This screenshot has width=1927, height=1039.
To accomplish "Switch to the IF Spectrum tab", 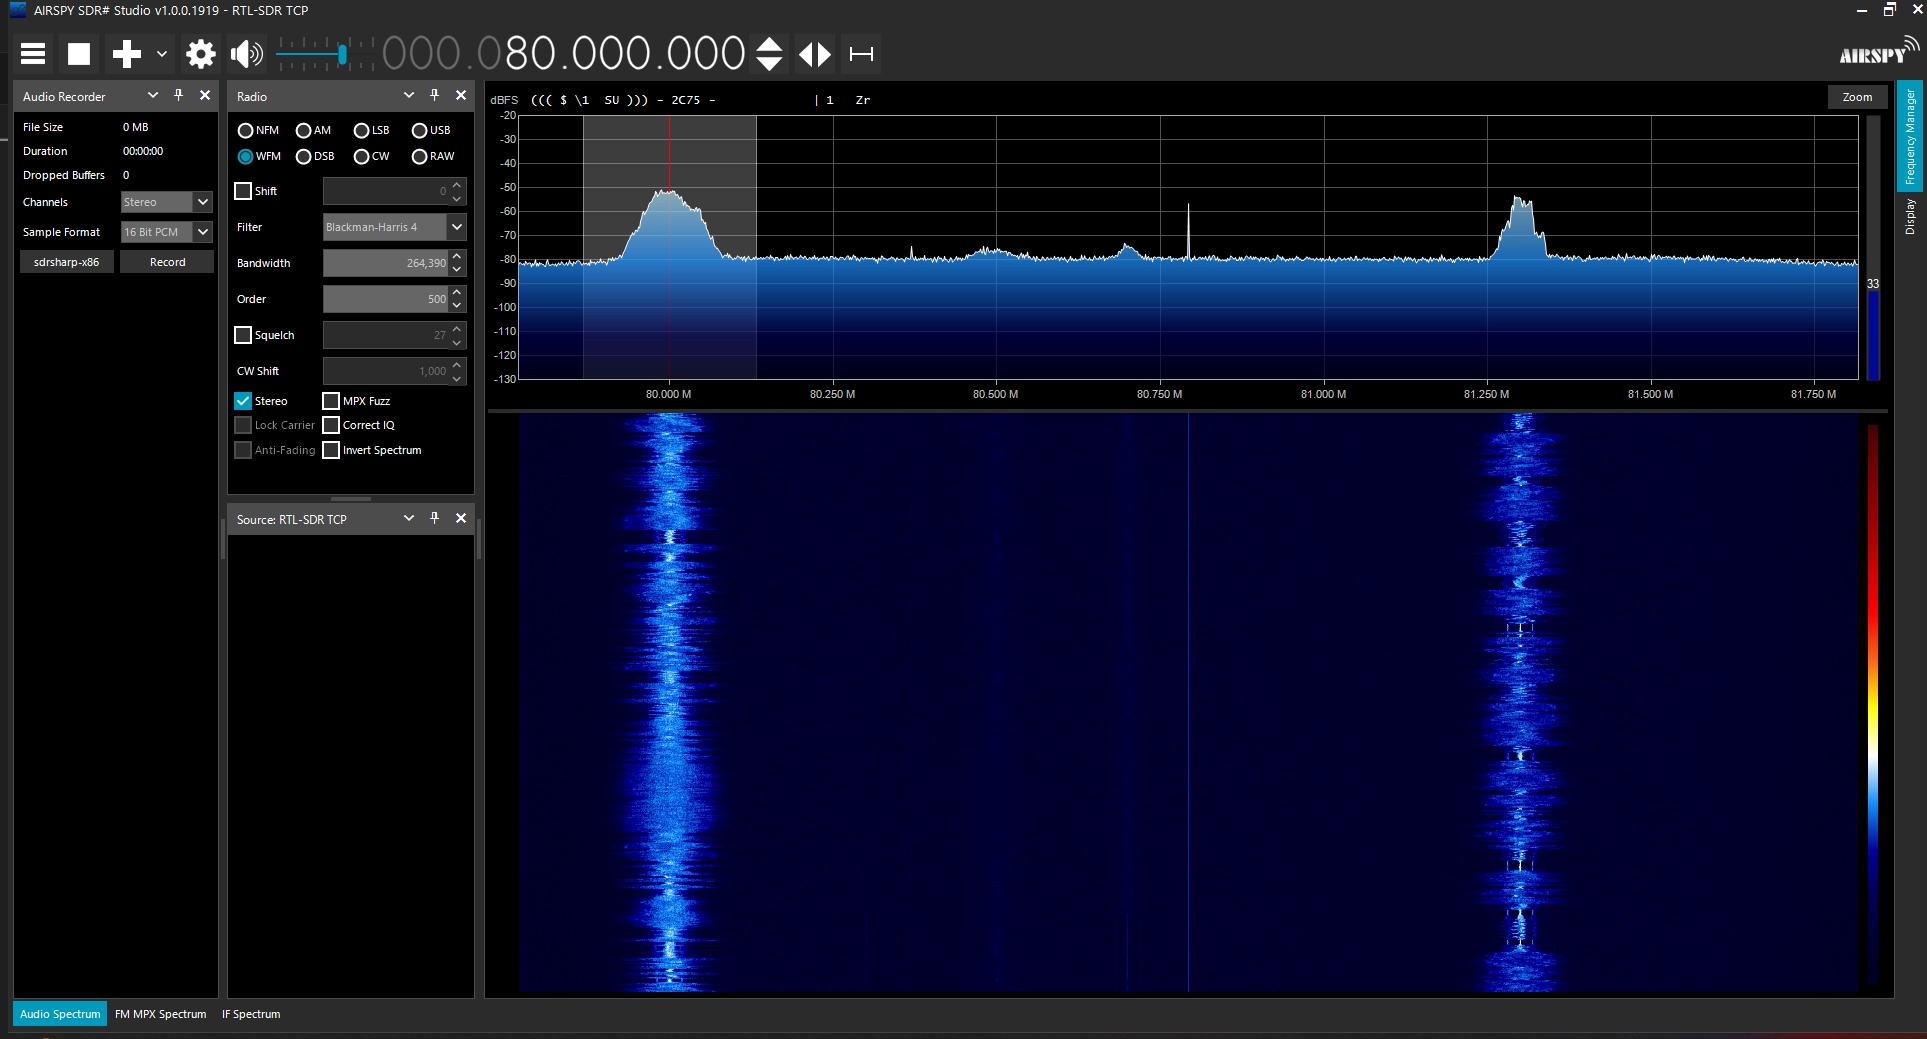I will click(x=251, y=1014).
